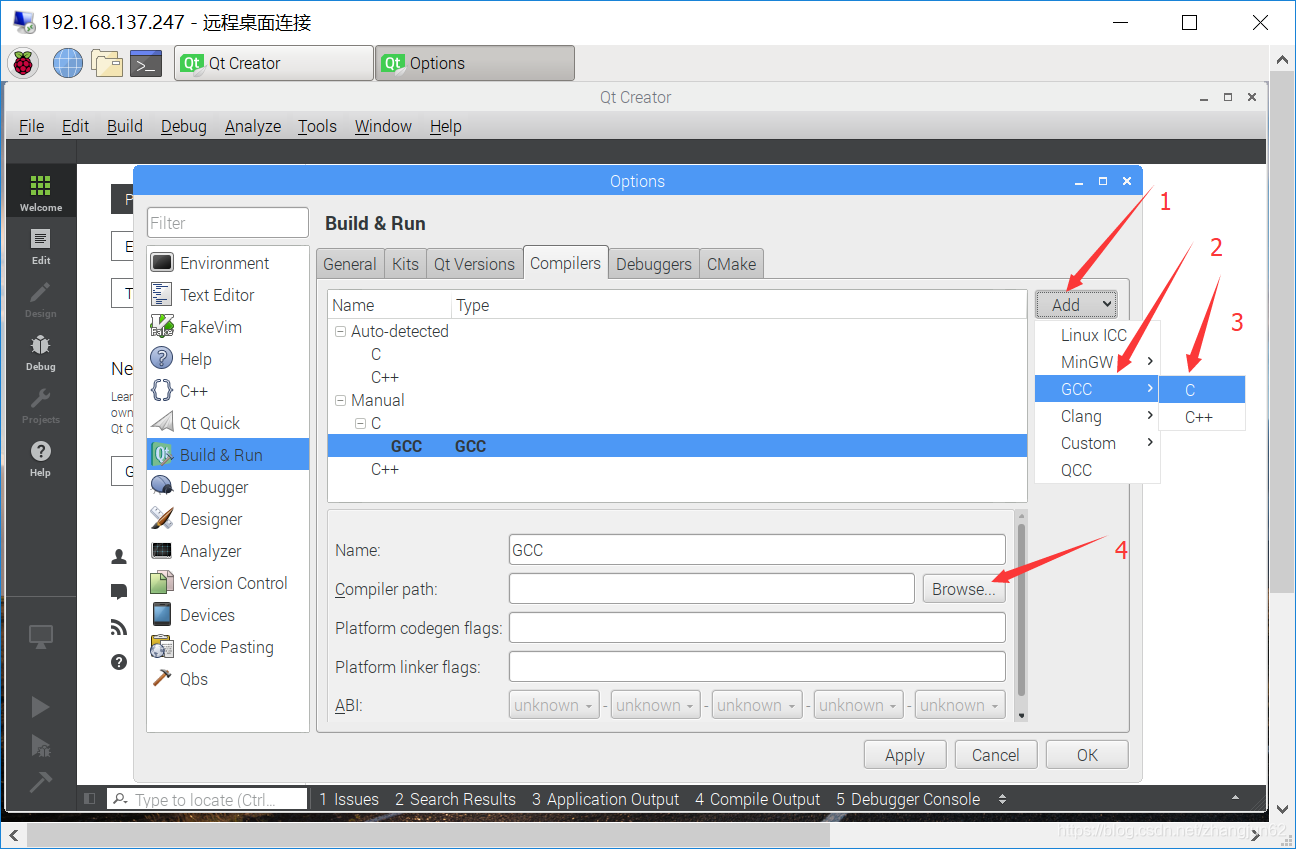The width and height of the screenshot is (1296, 849).
Task: Switch to the Debuggers tab
Action: (x=653, y=264)
